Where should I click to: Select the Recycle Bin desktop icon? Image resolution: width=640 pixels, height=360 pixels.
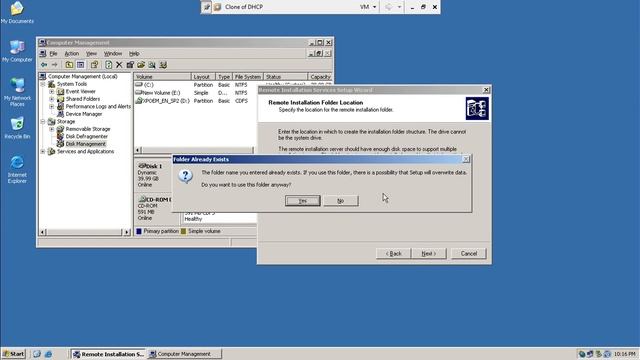point(17,128)
